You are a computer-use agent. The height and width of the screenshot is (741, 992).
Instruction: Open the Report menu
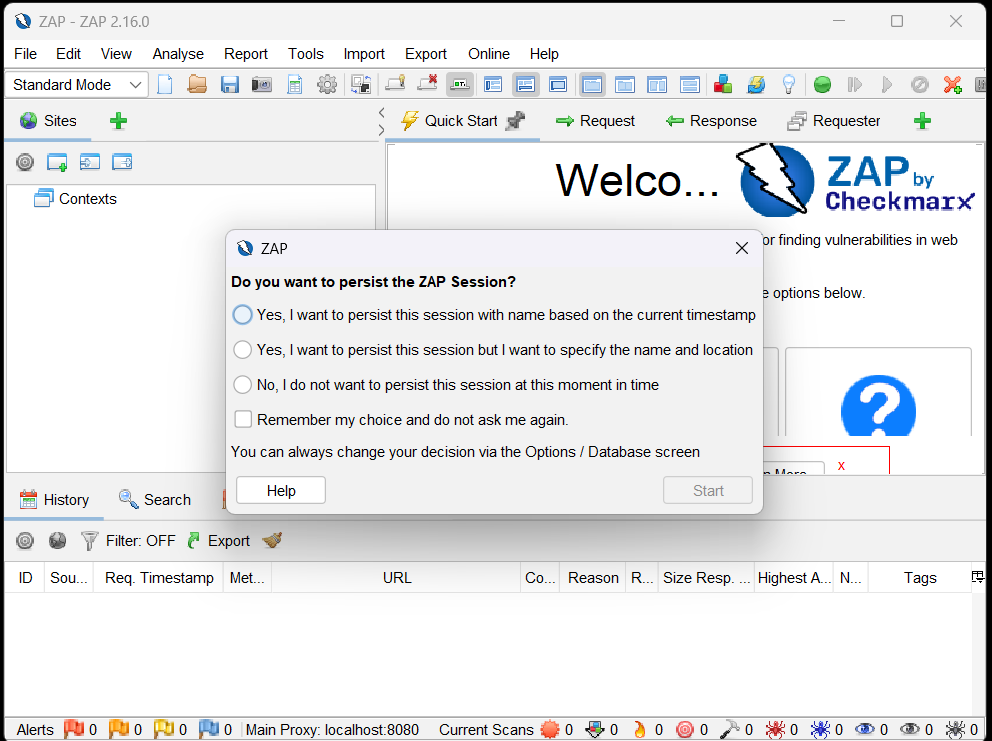click(245, 54)
